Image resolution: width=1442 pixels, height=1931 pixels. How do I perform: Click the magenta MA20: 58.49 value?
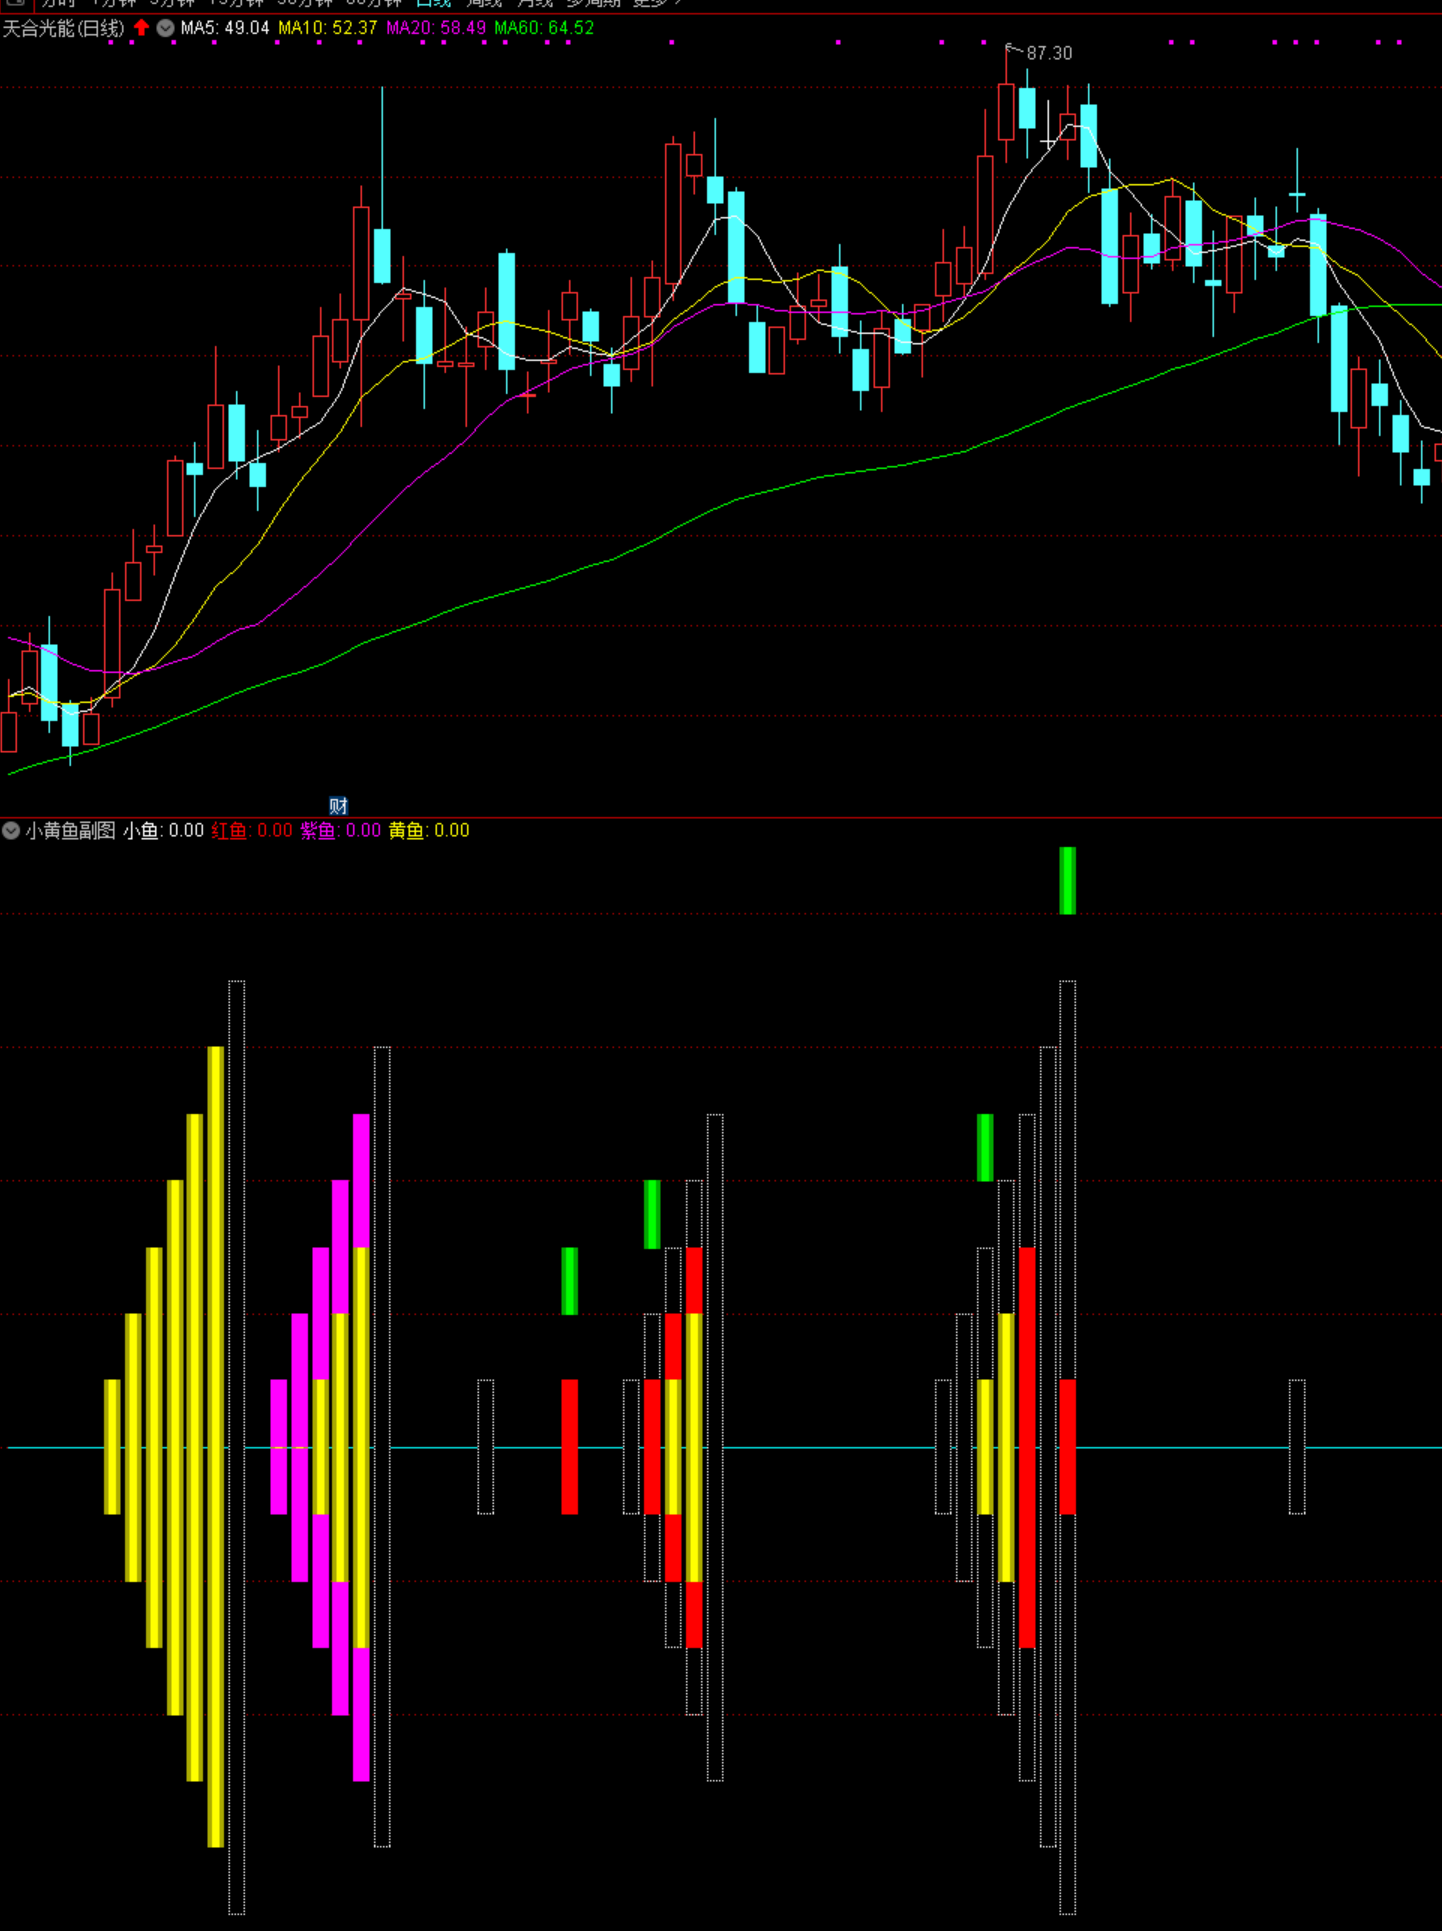[436, 28]
